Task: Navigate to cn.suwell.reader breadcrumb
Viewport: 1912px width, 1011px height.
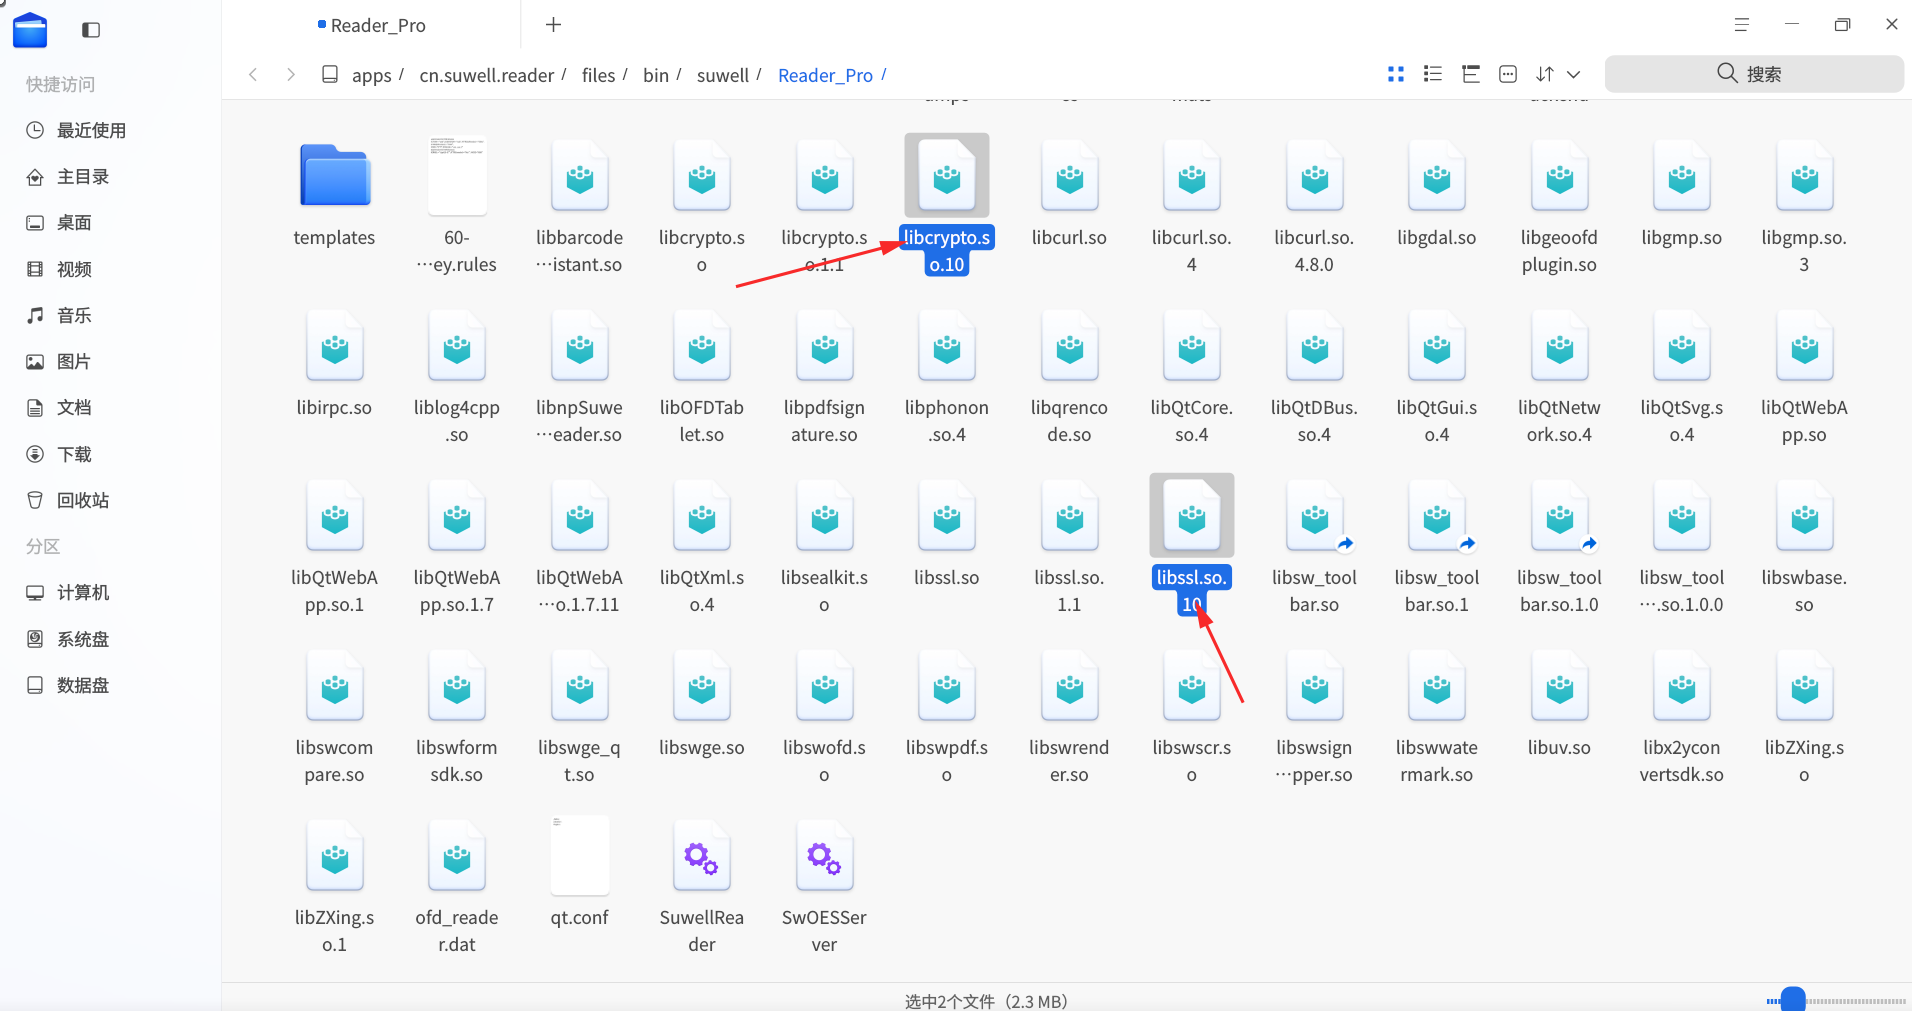Action: point(486,75)
